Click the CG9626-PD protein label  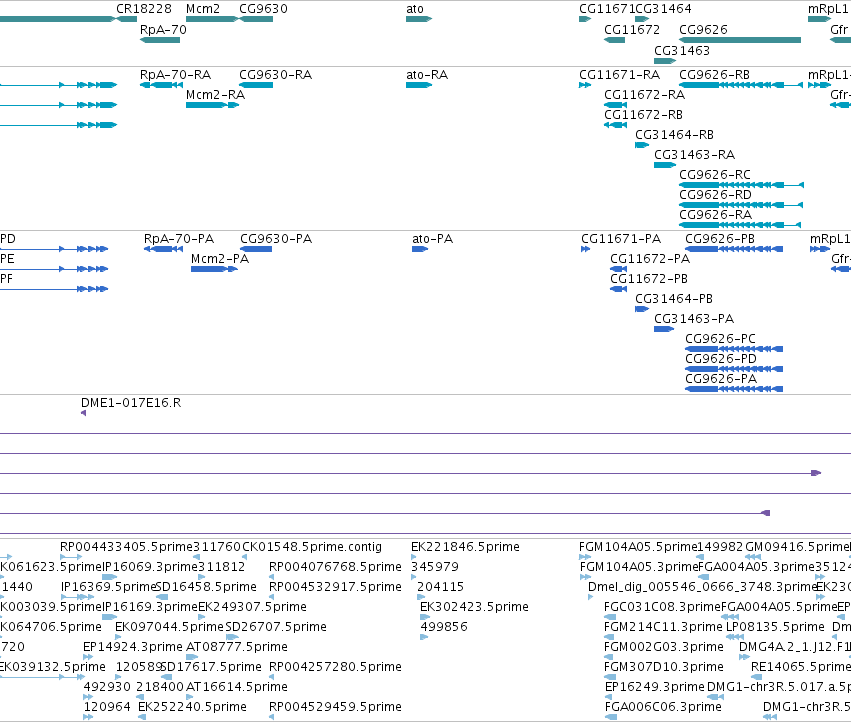pyautogui.click(x=721, y=359)
